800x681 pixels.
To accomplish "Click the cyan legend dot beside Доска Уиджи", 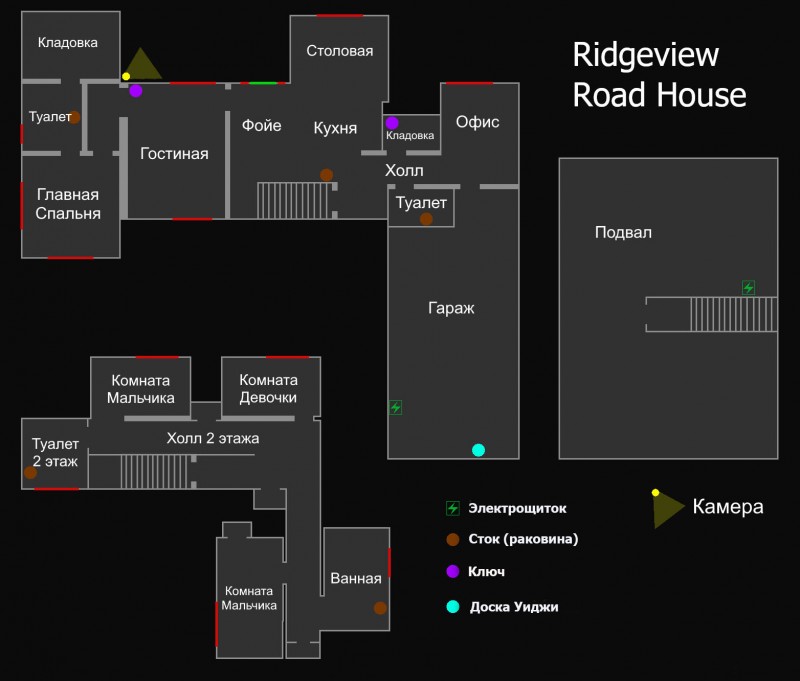I will (x=453, y=607).
